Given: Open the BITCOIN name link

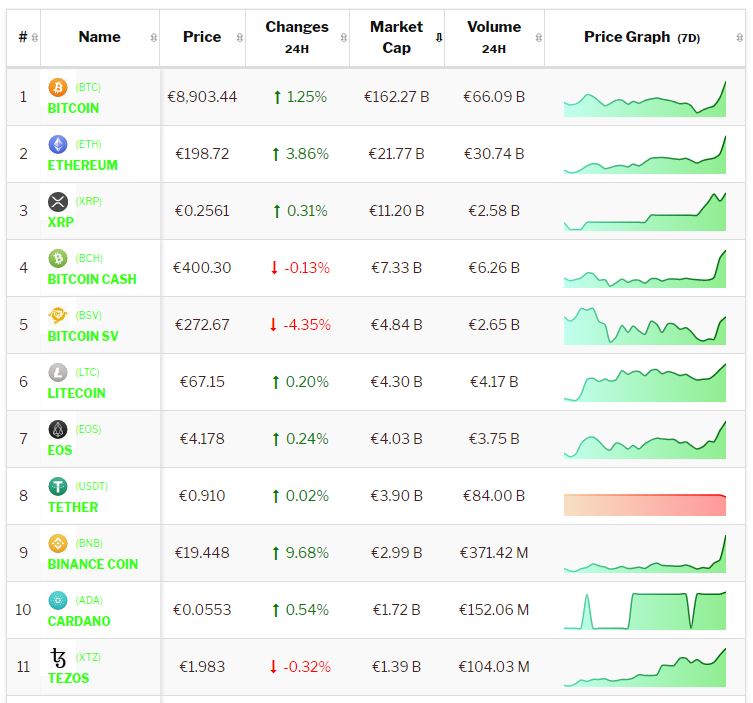Looking at the screenshot, I should pyautogui.click(x=73, y=108).
